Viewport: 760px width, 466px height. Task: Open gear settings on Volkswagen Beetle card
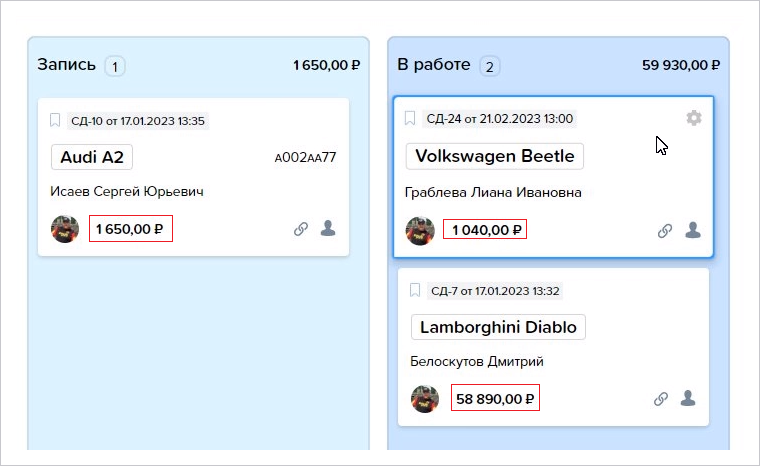point(694,118)
